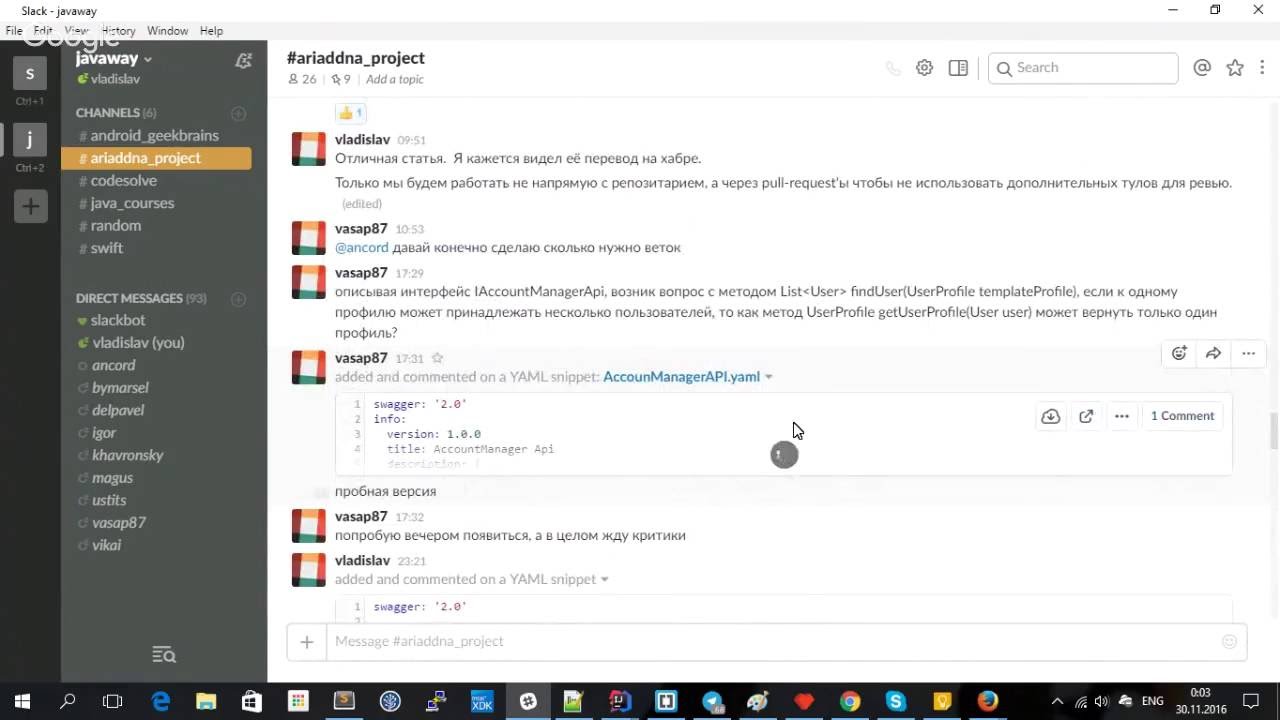Add a new workspace with plus button

click(x=30, y=207)
